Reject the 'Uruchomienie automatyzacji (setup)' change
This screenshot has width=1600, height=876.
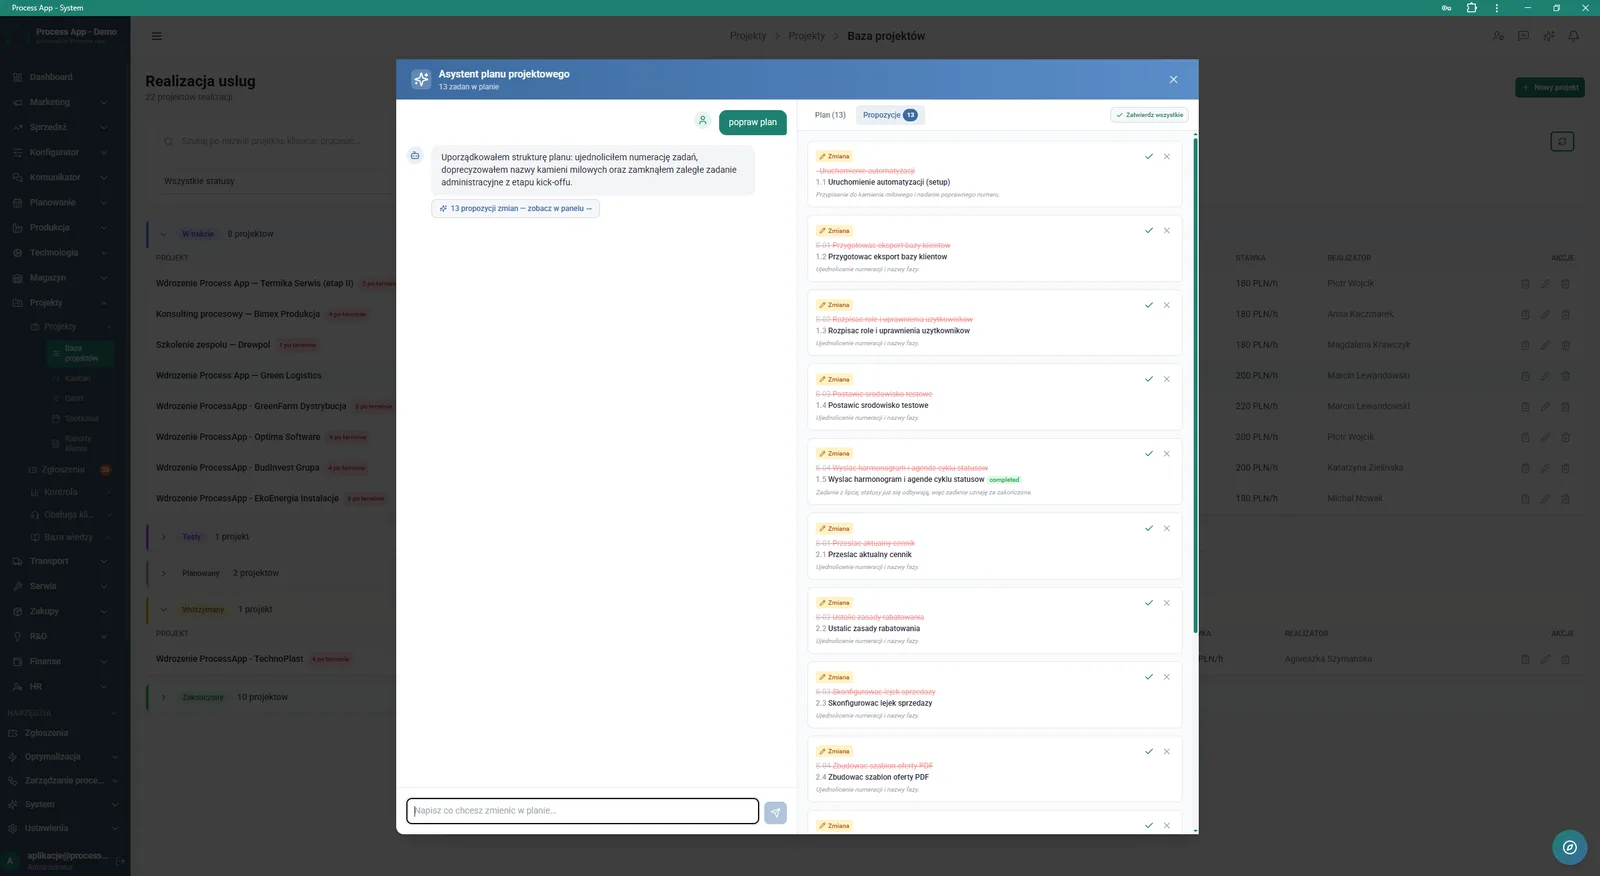pos(1167,157)
